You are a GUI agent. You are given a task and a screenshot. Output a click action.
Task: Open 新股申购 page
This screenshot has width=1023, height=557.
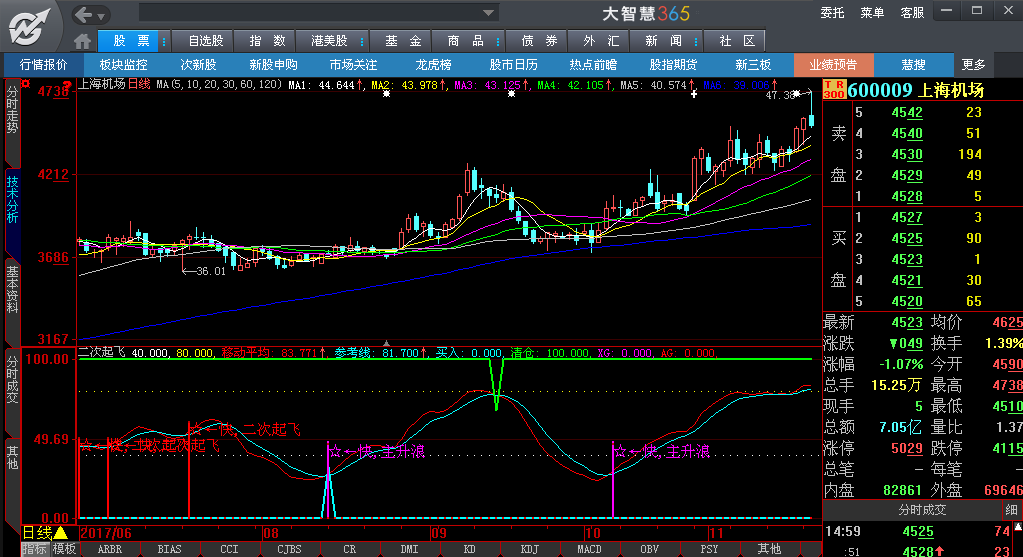pyautogui.click(x=273, y=65)
